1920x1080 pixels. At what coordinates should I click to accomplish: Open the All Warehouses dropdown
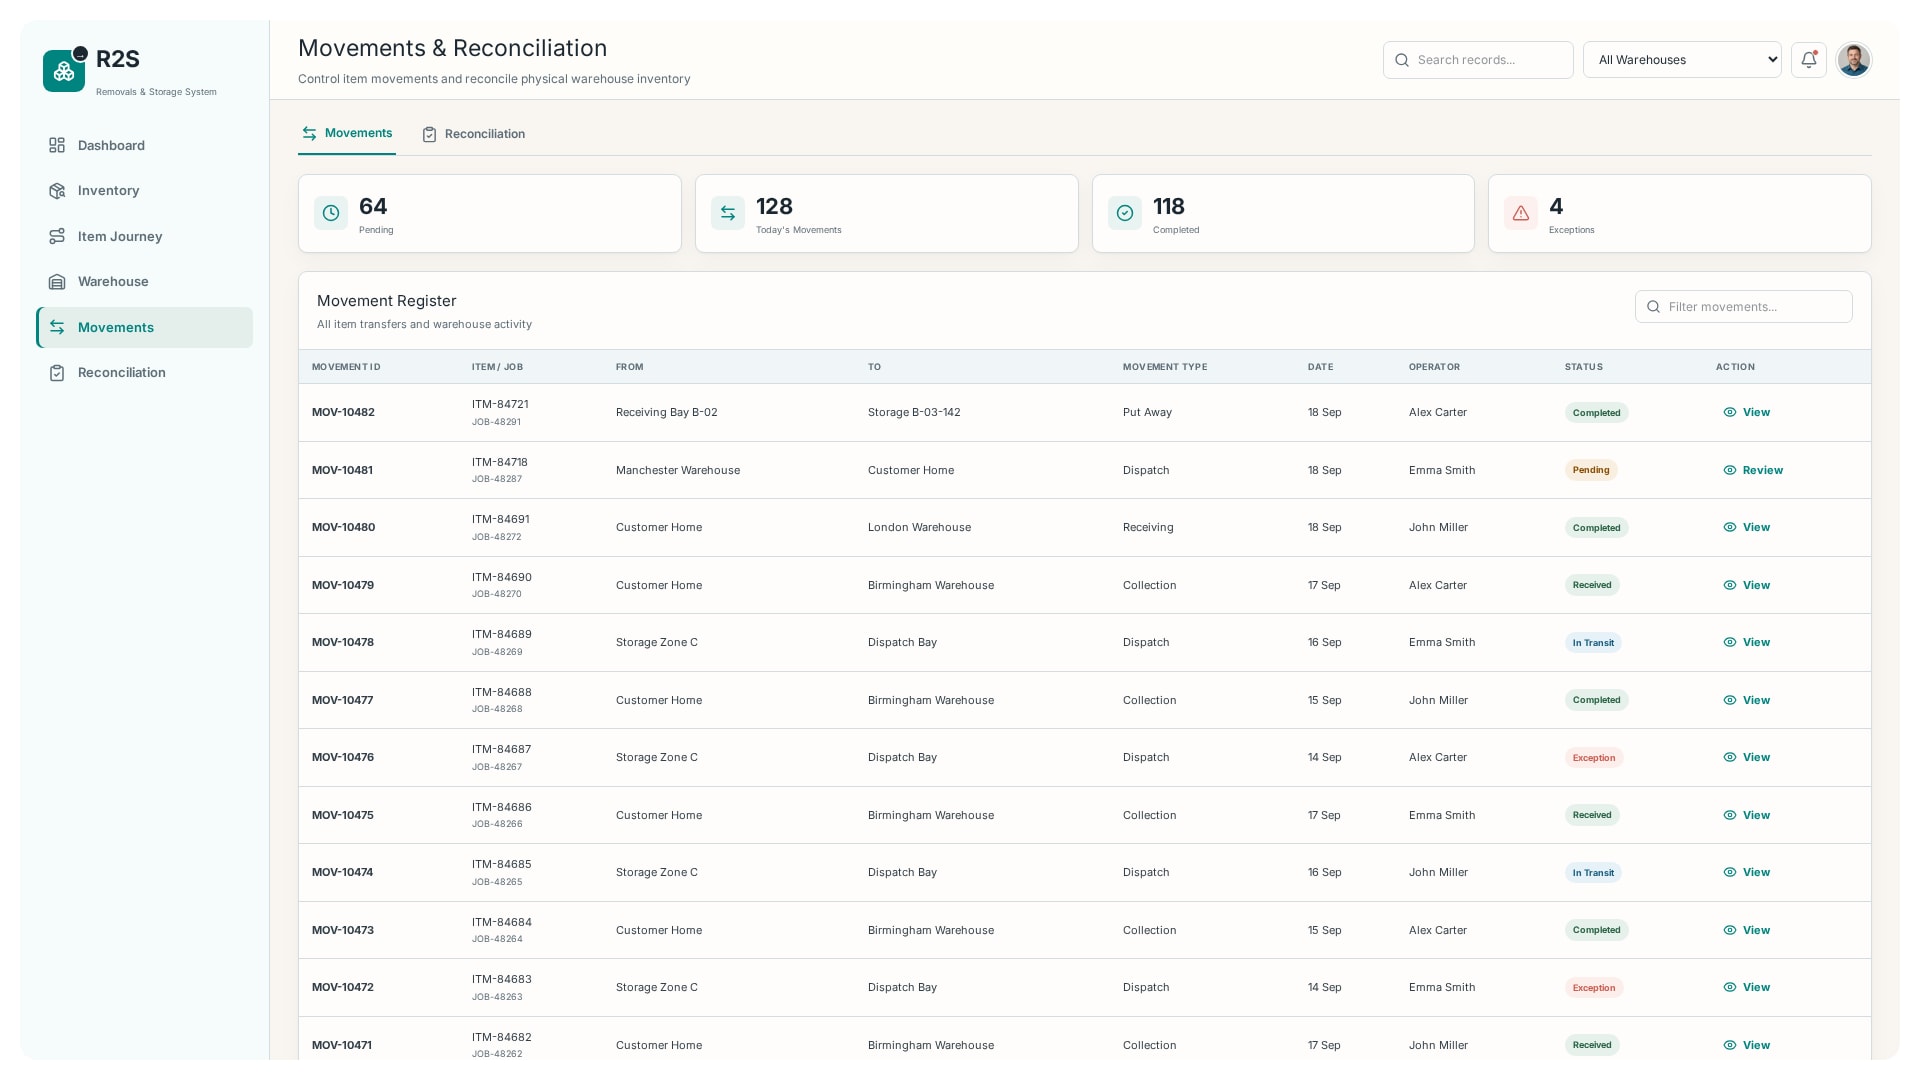pyautogui.click(x=1682, y=60)
